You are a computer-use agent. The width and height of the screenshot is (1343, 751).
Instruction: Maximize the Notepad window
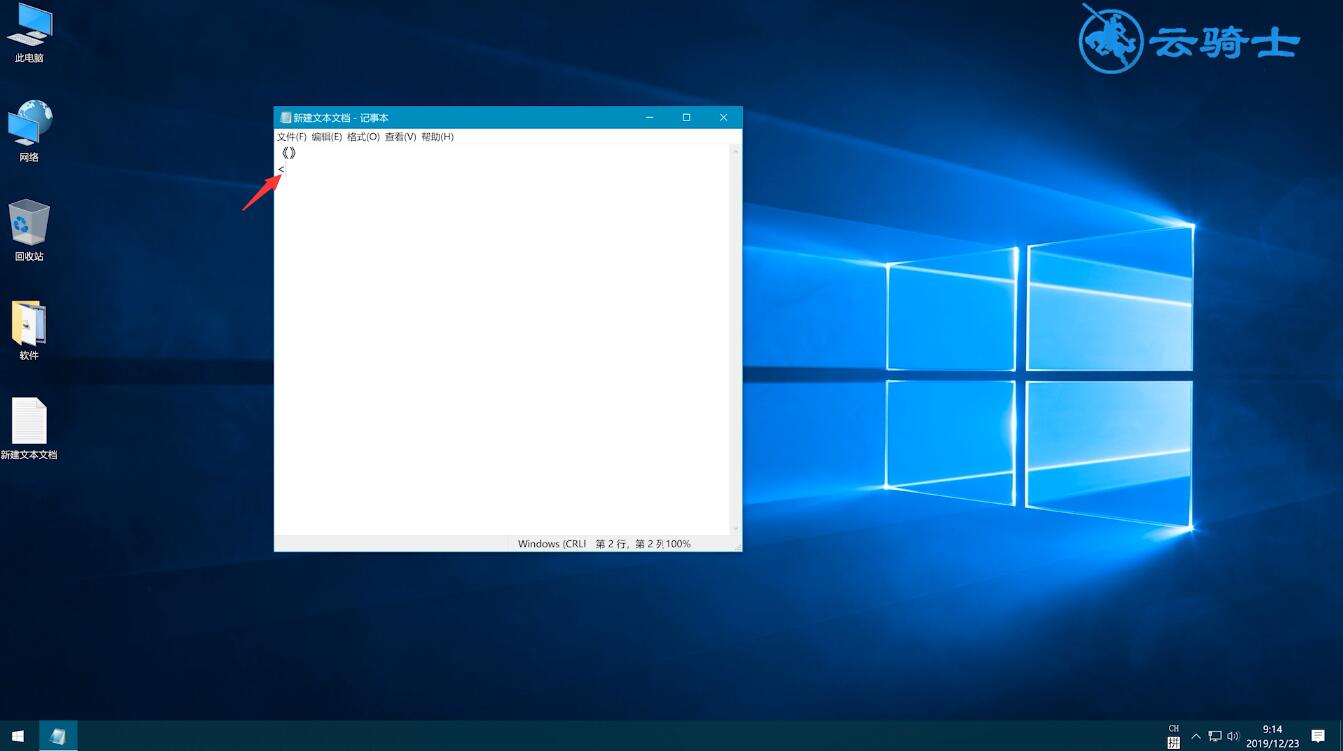(x=687, y=118)
